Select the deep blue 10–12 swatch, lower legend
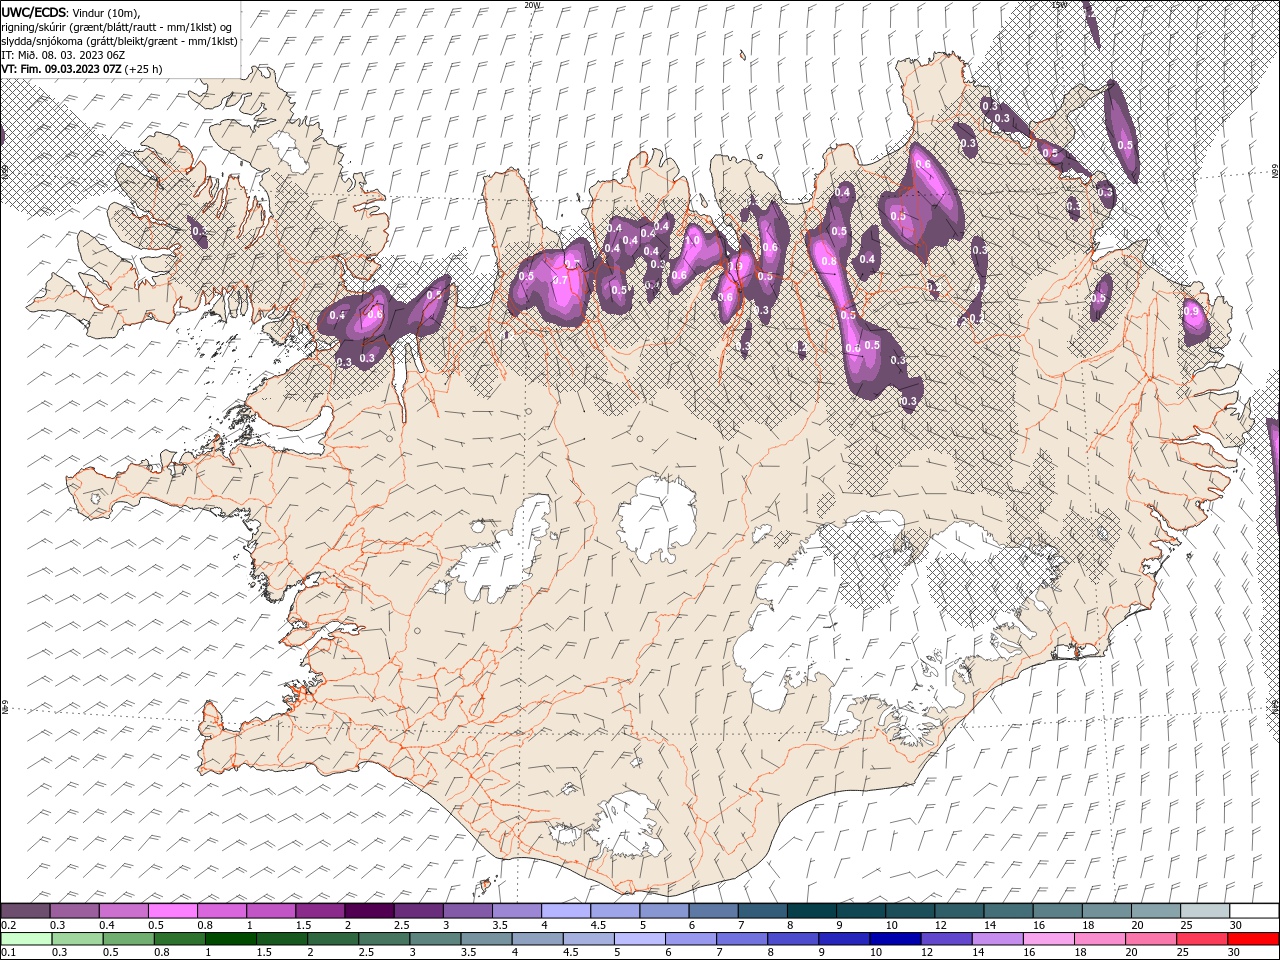 pos(895,939)
